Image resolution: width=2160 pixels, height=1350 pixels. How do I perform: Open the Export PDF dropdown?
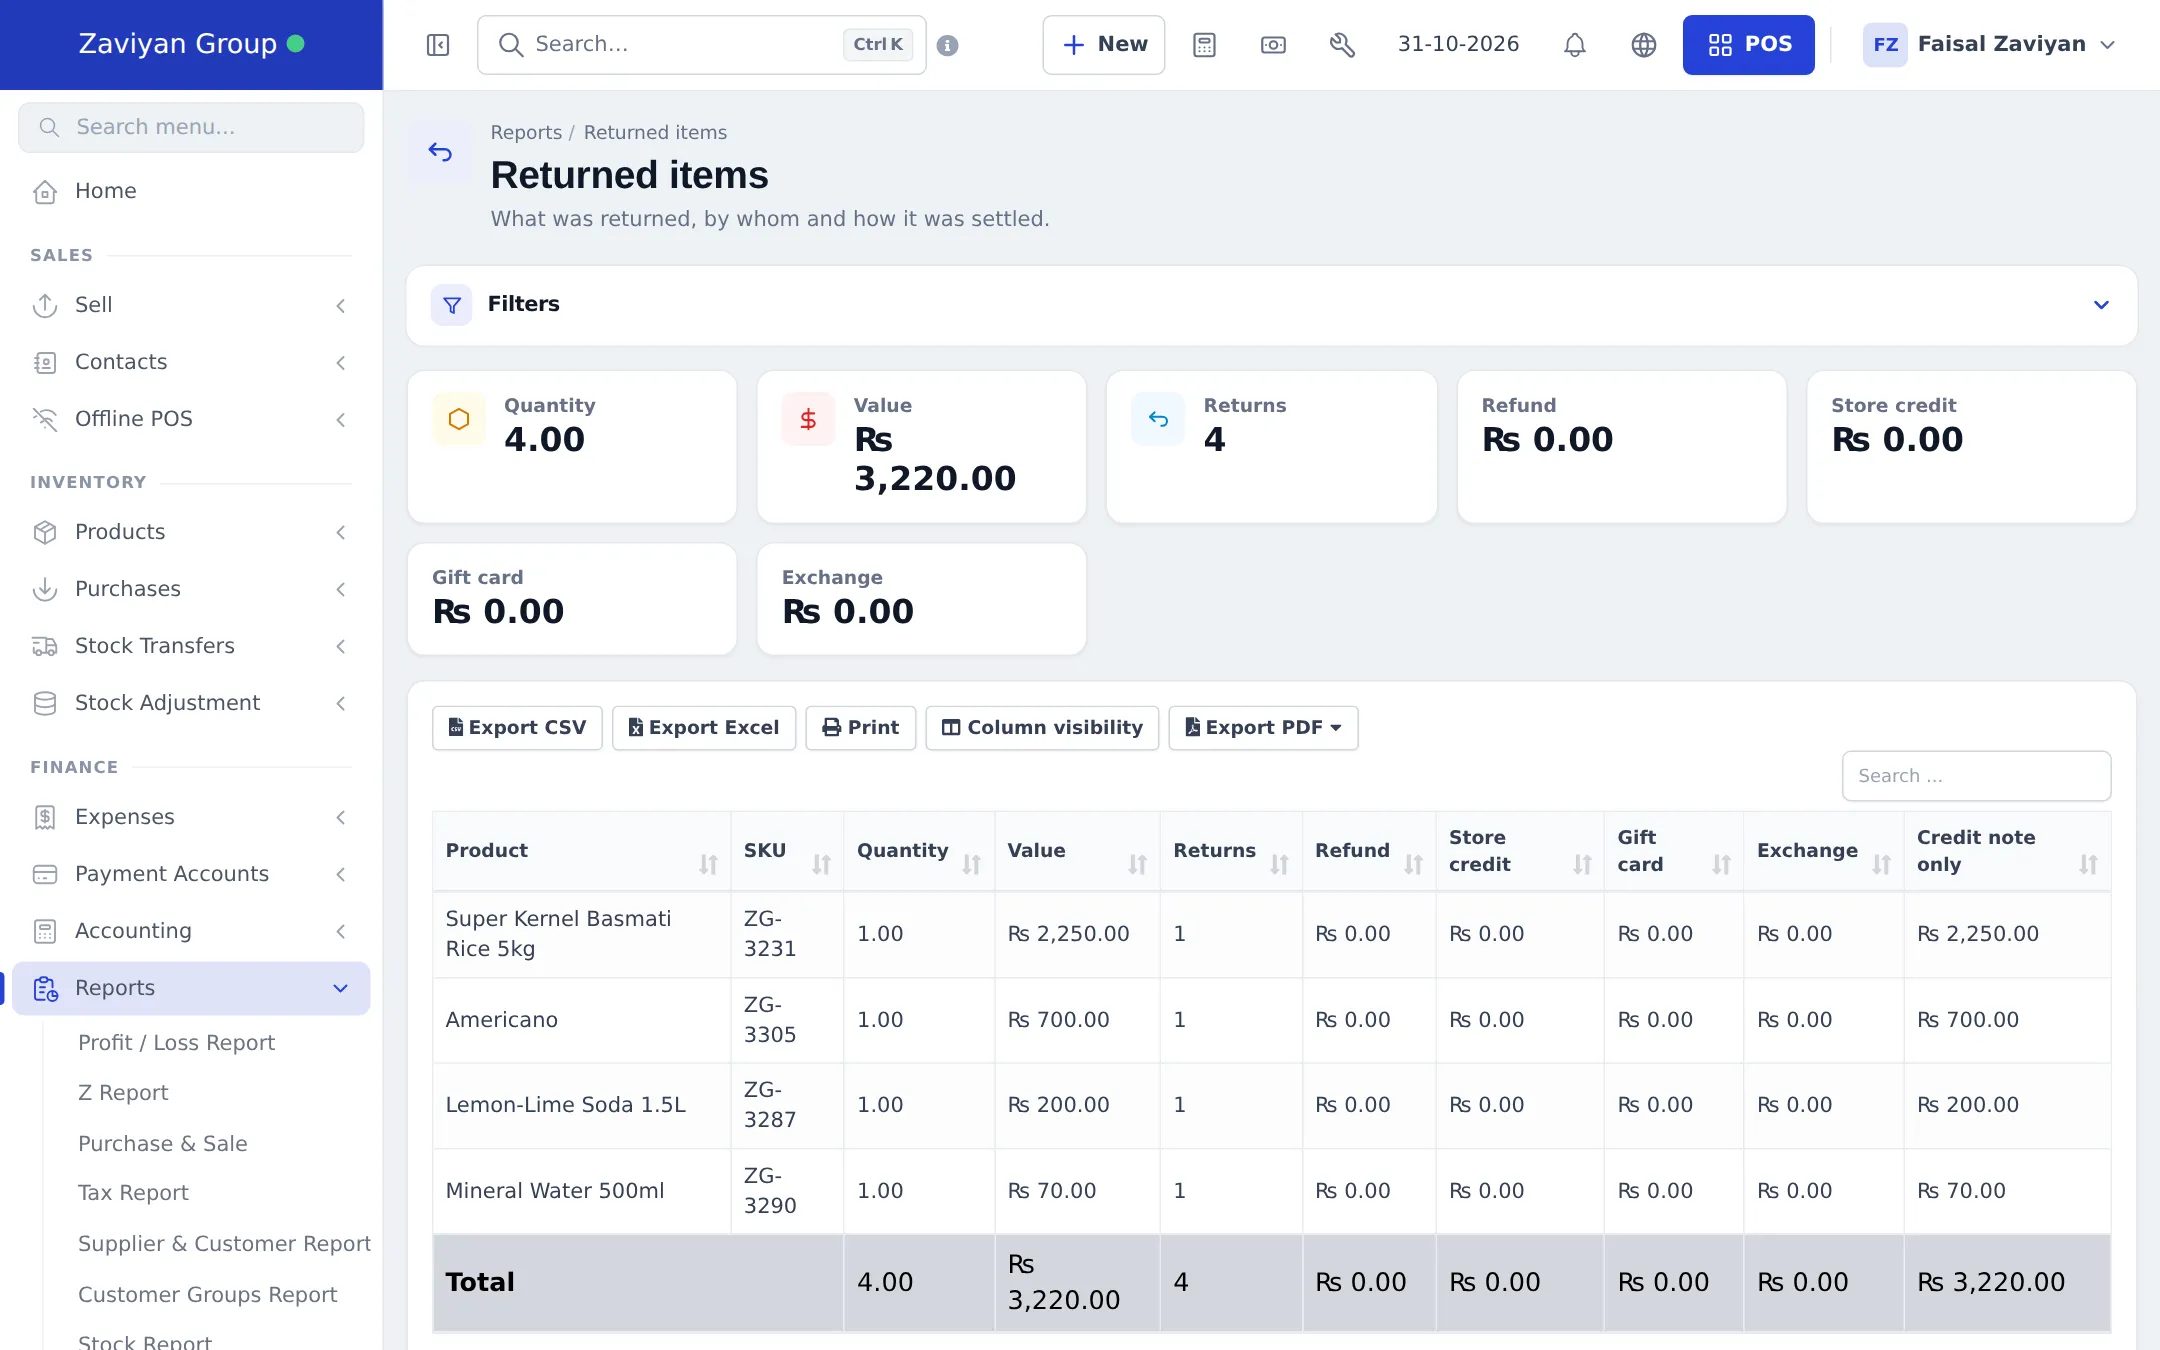(x=1263, y=728)
